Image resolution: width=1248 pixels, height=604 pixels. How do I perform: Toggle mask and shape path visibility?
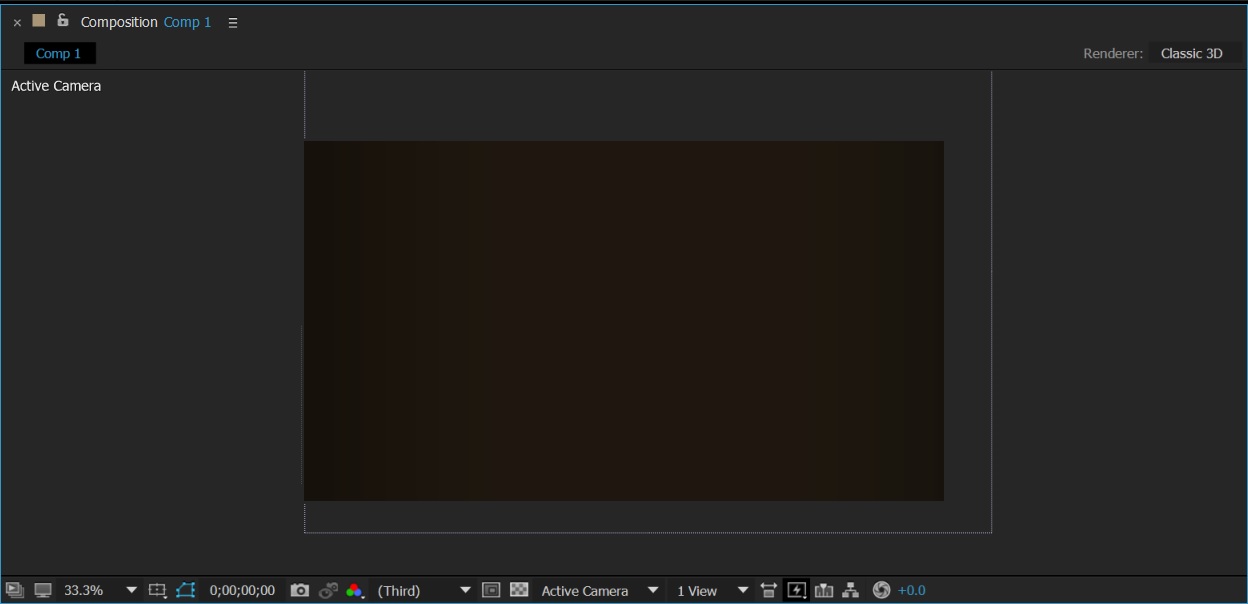pos(184,590)
